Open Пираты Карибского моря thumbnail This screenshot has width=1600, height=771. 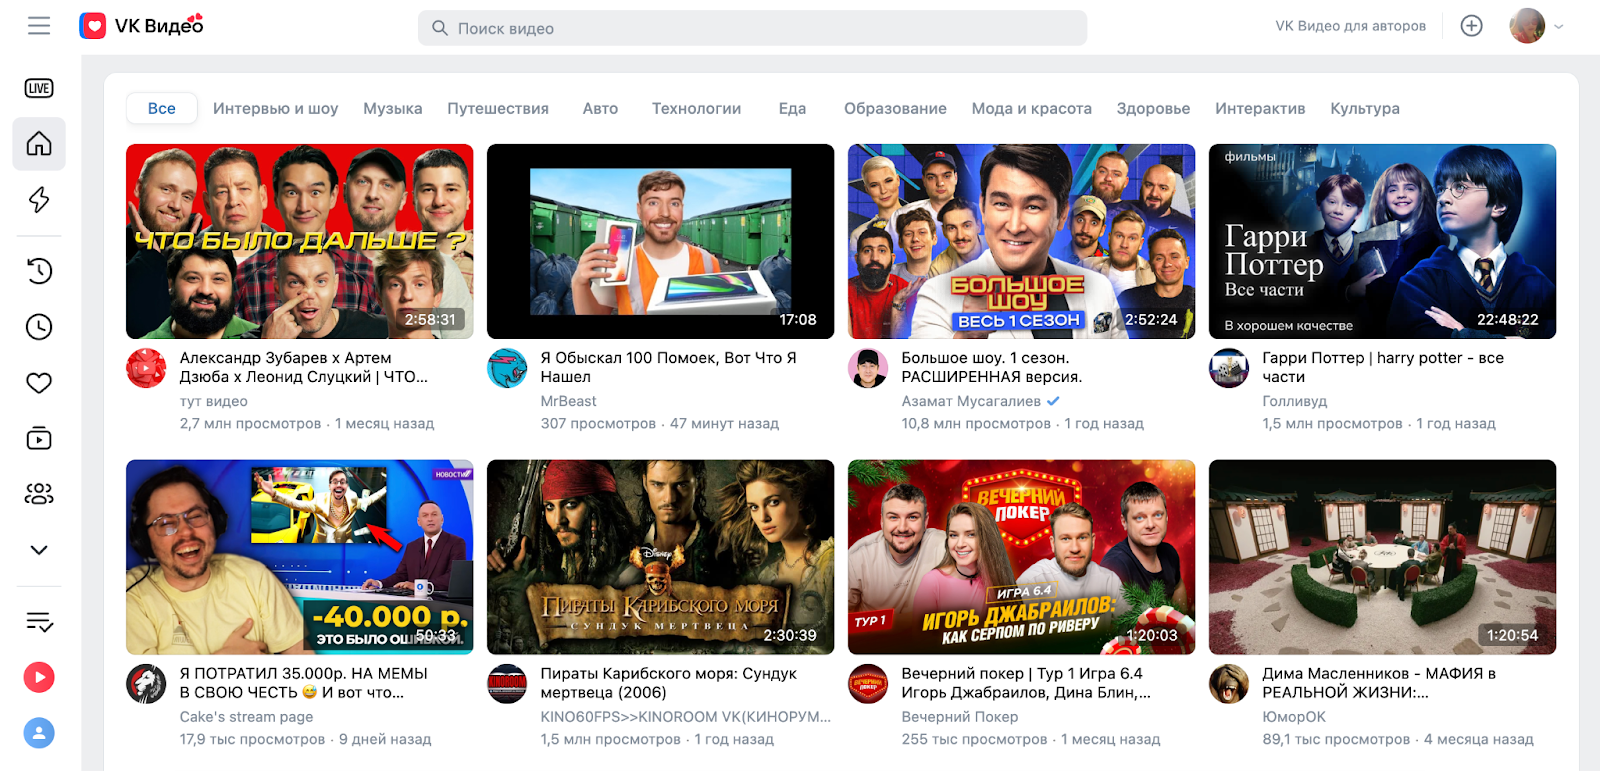coord(660,557)
